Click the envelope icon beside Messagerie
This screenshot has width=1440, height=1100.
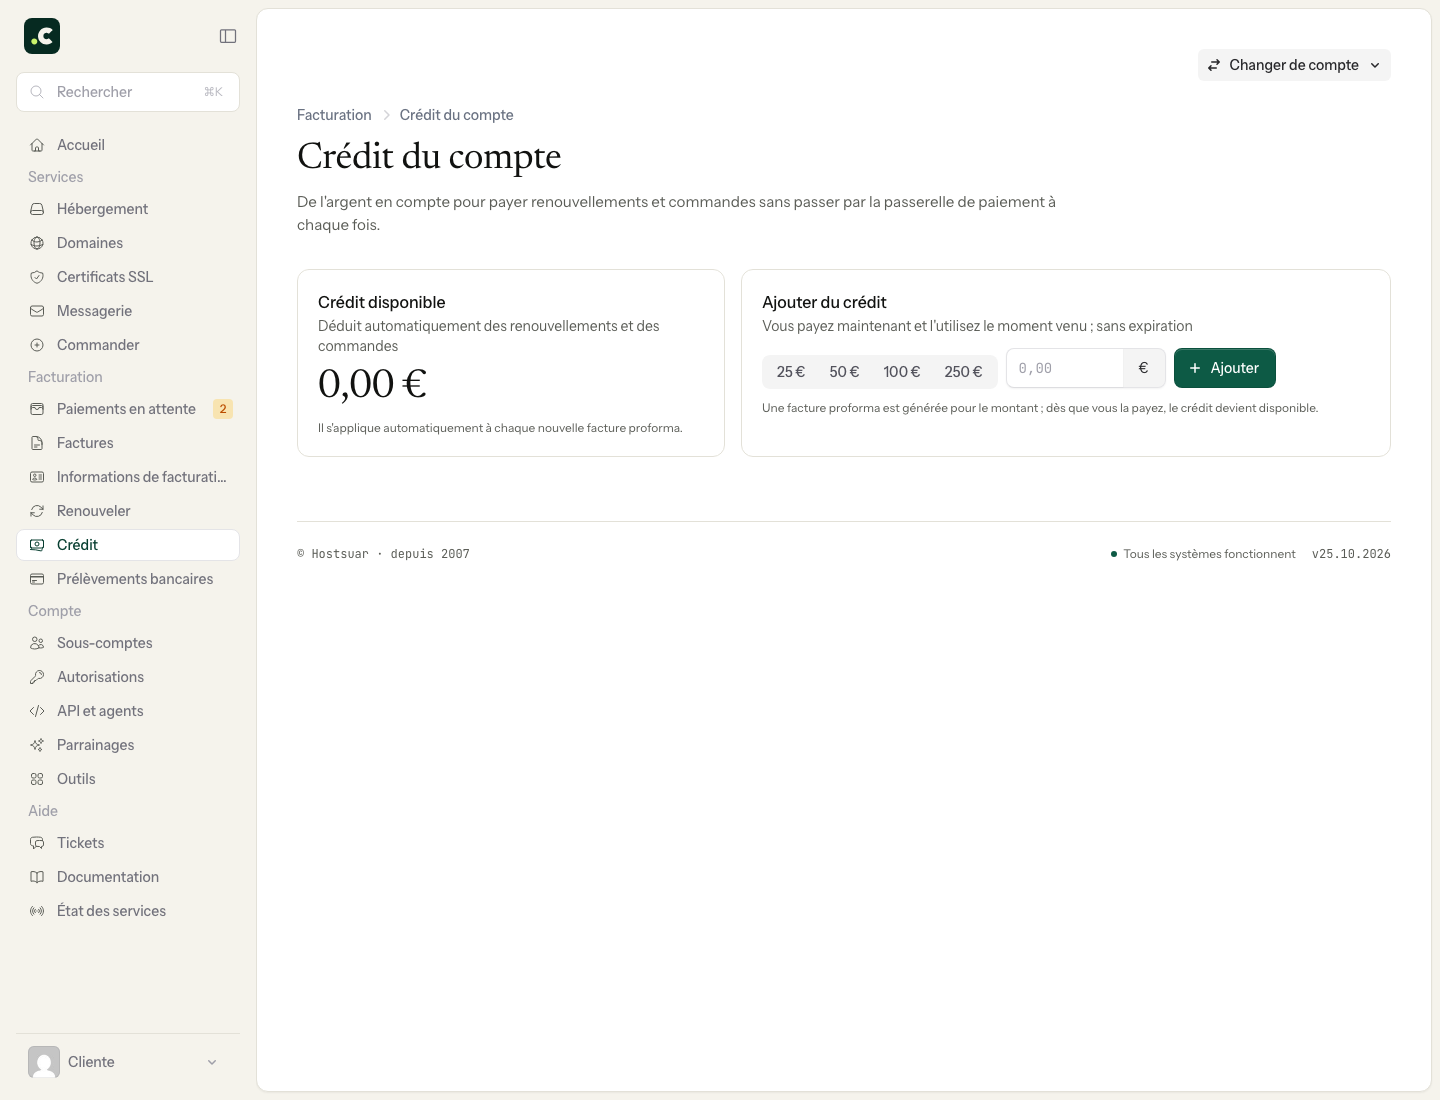click(x=37, y=311)
